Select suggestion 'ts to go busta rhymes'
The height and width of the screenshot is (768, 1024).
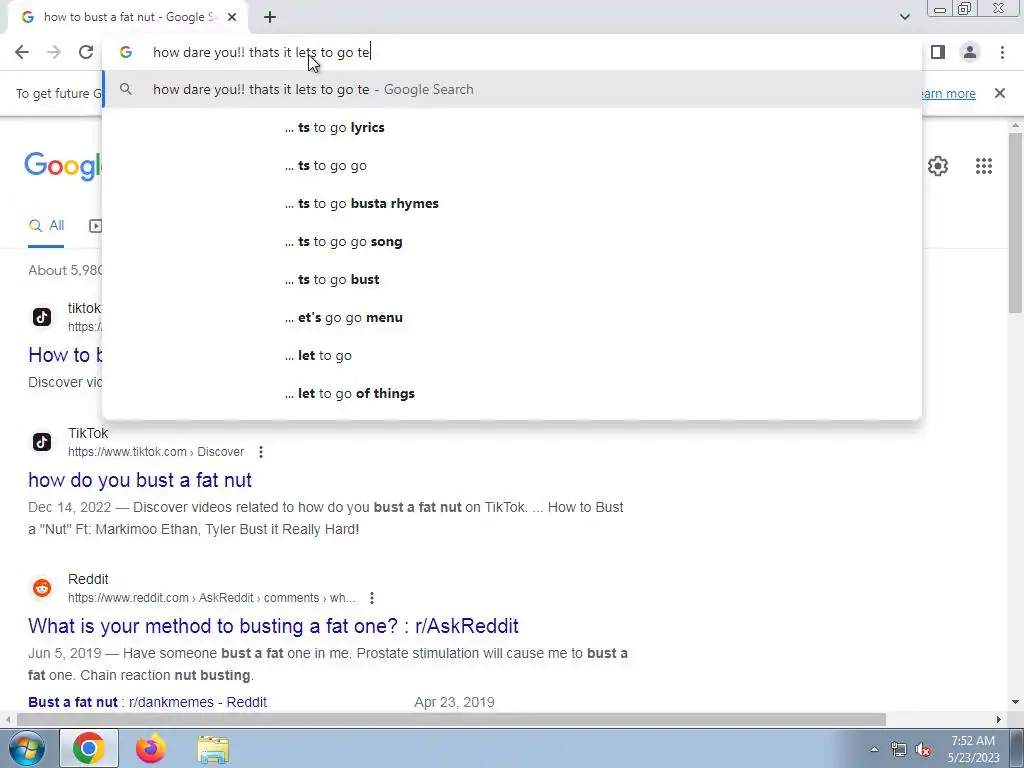[512, 204]
